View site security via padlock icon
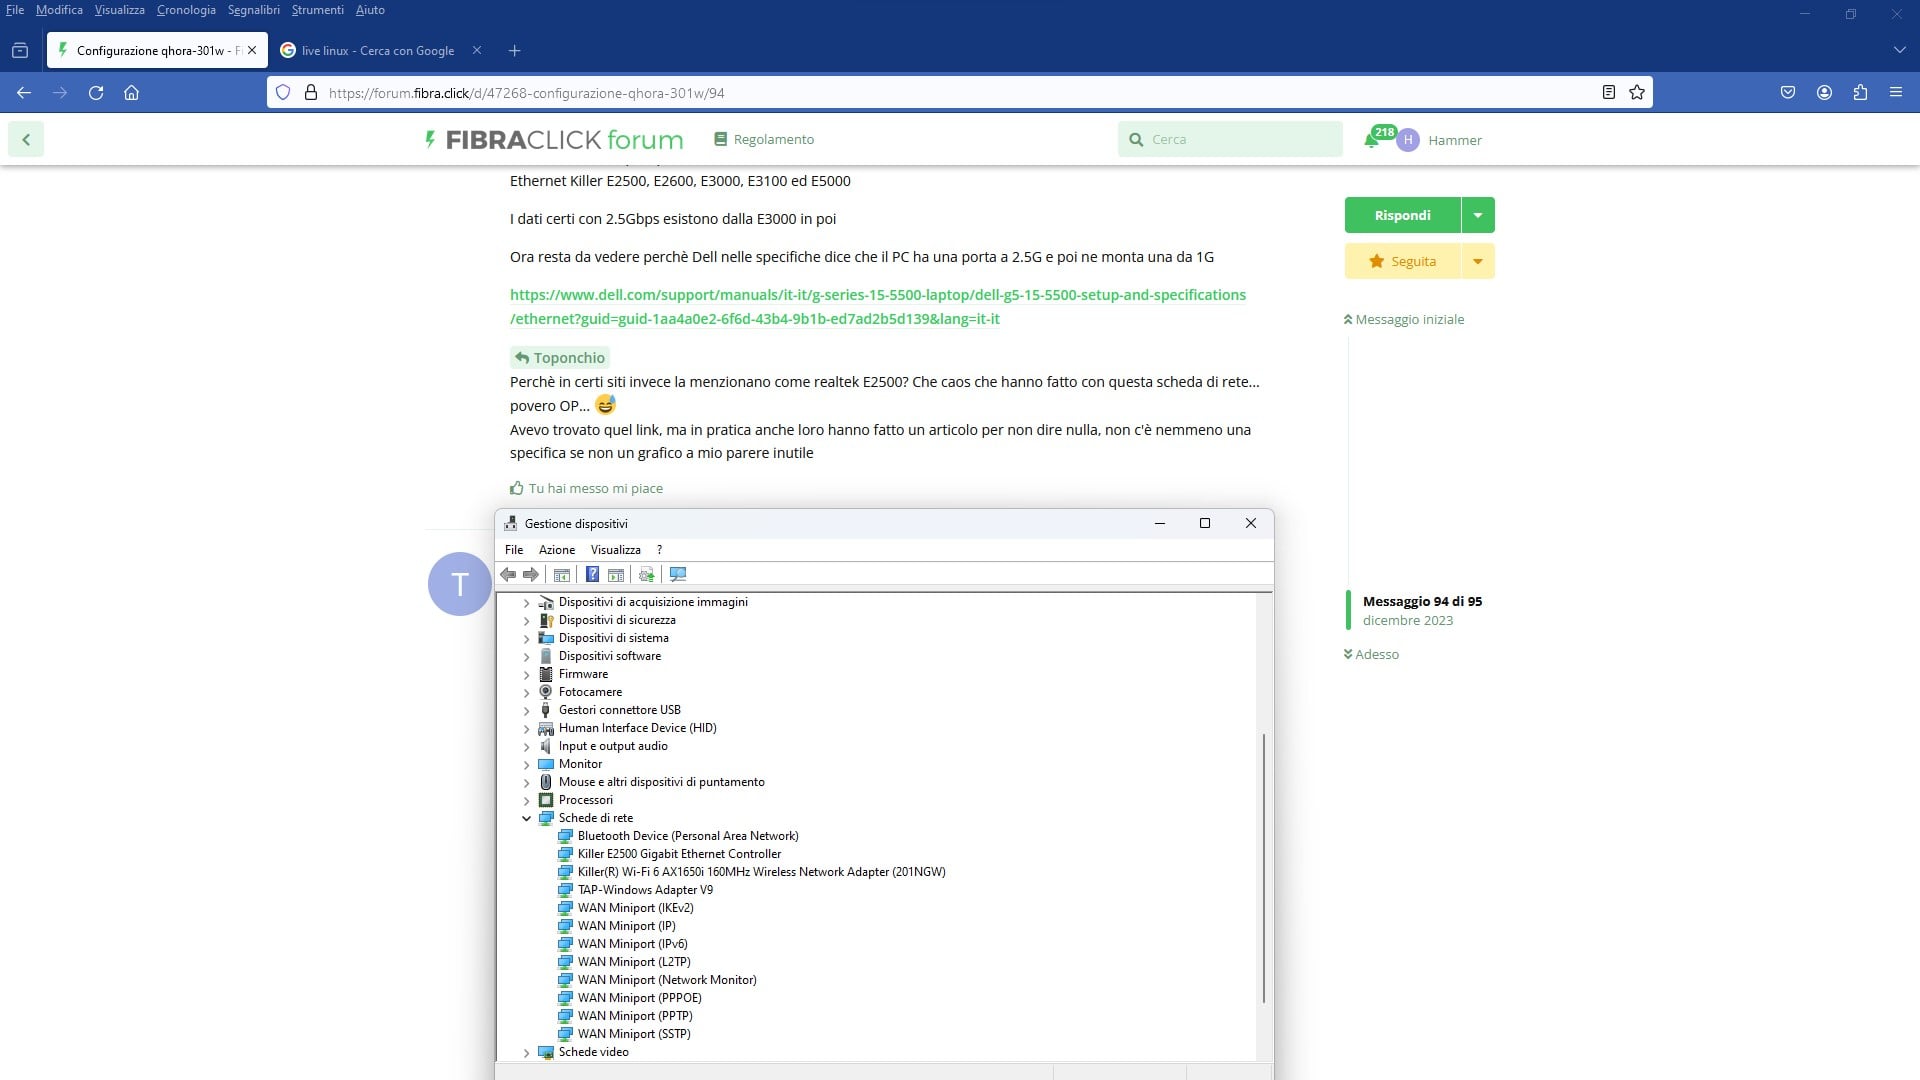This screenshot has height=1080, width=1920. pos(310,92)
